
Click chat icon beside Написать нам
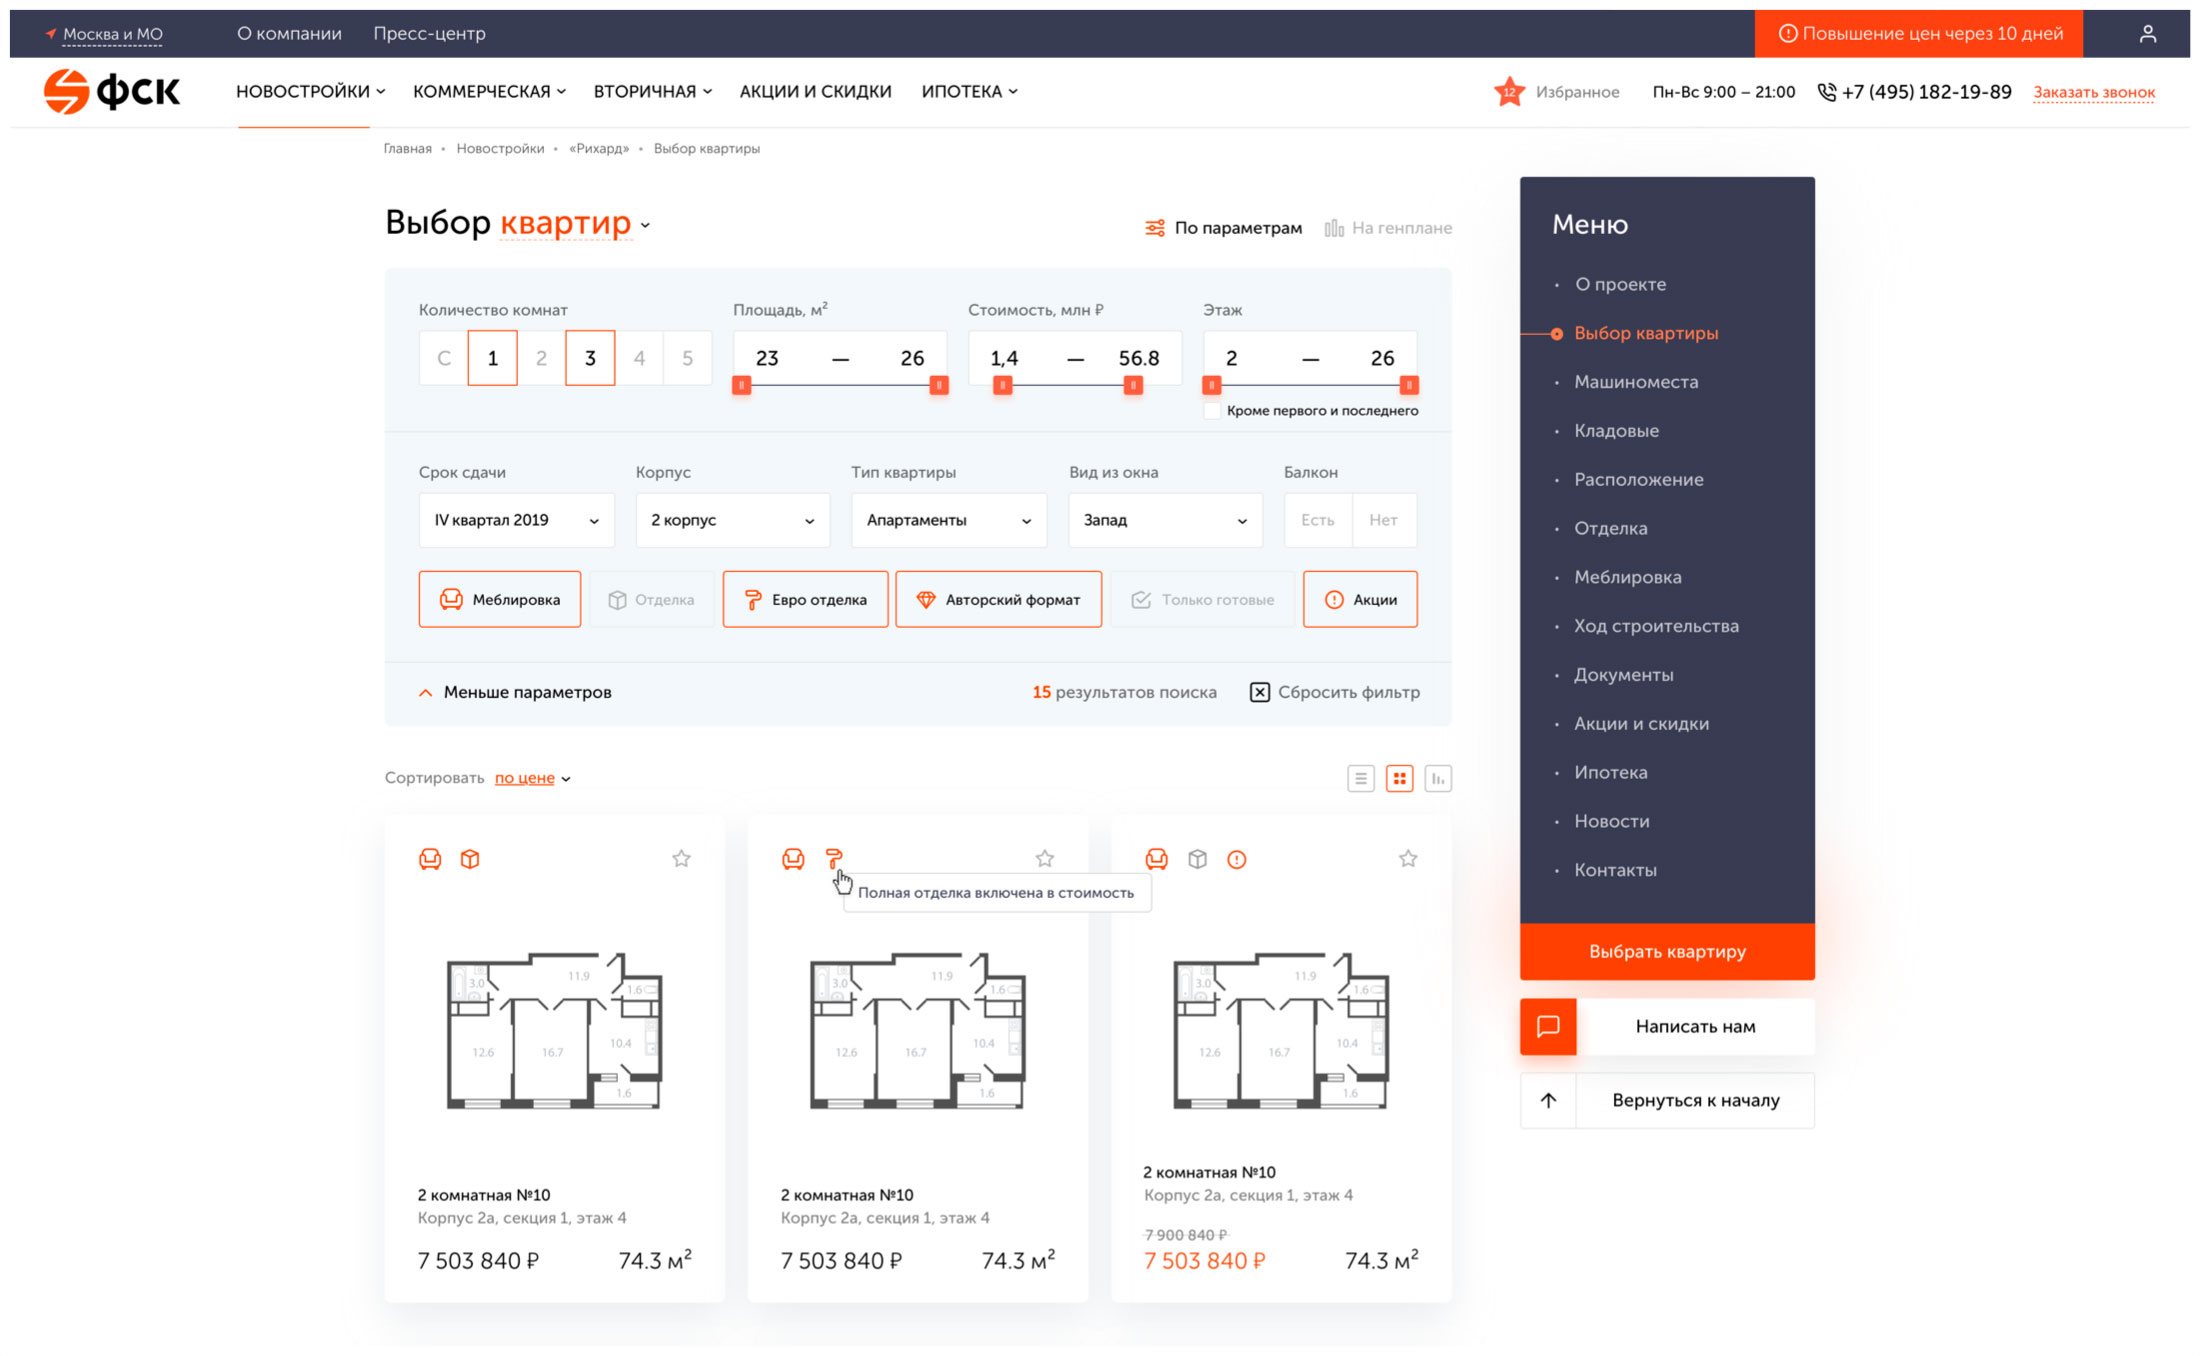click(x=1548, y=1026)
